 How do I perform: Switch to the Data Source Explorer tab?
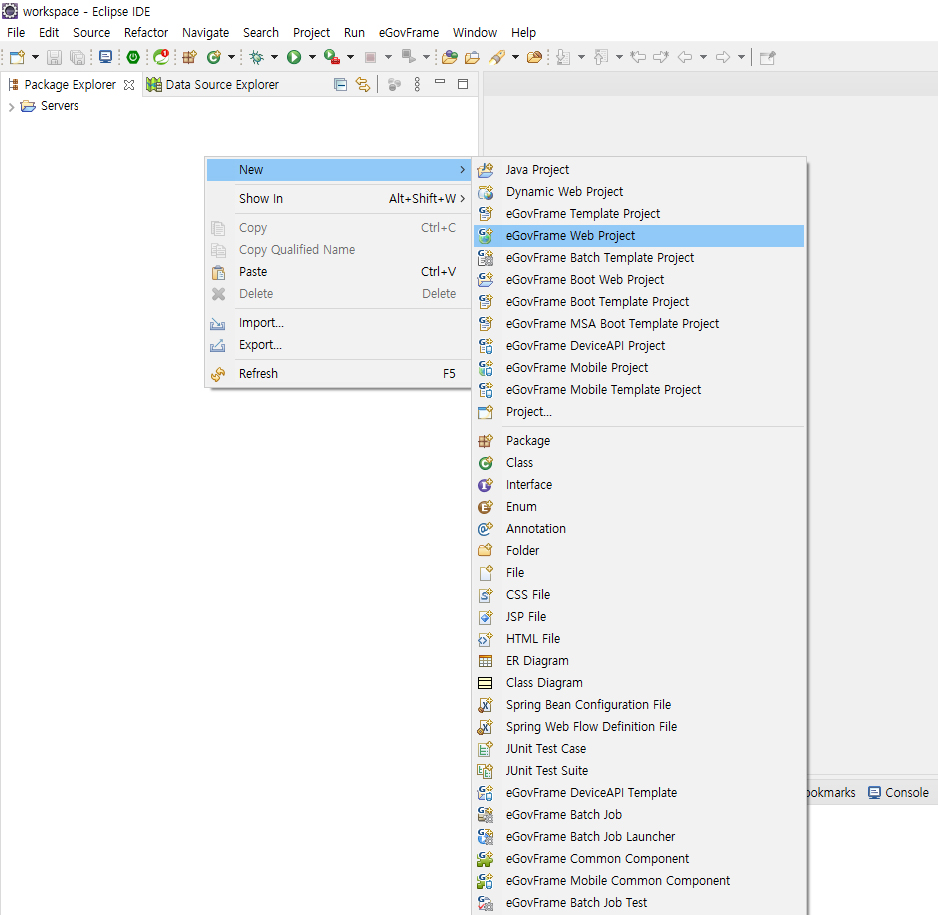pos(221,85)
